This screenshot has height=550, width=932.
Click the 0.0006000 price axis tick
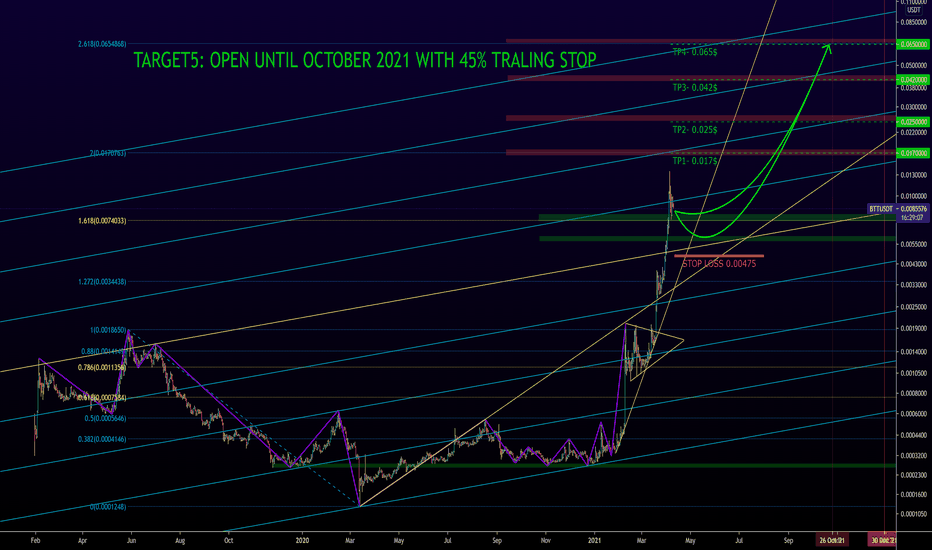(914, 414)
